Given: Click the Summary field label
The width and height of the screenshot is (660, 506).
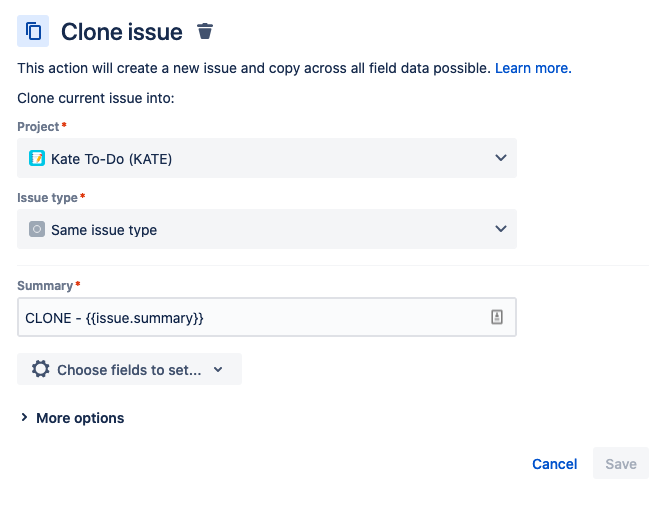Looking at the screenshot, I should [x=45, y=286].
